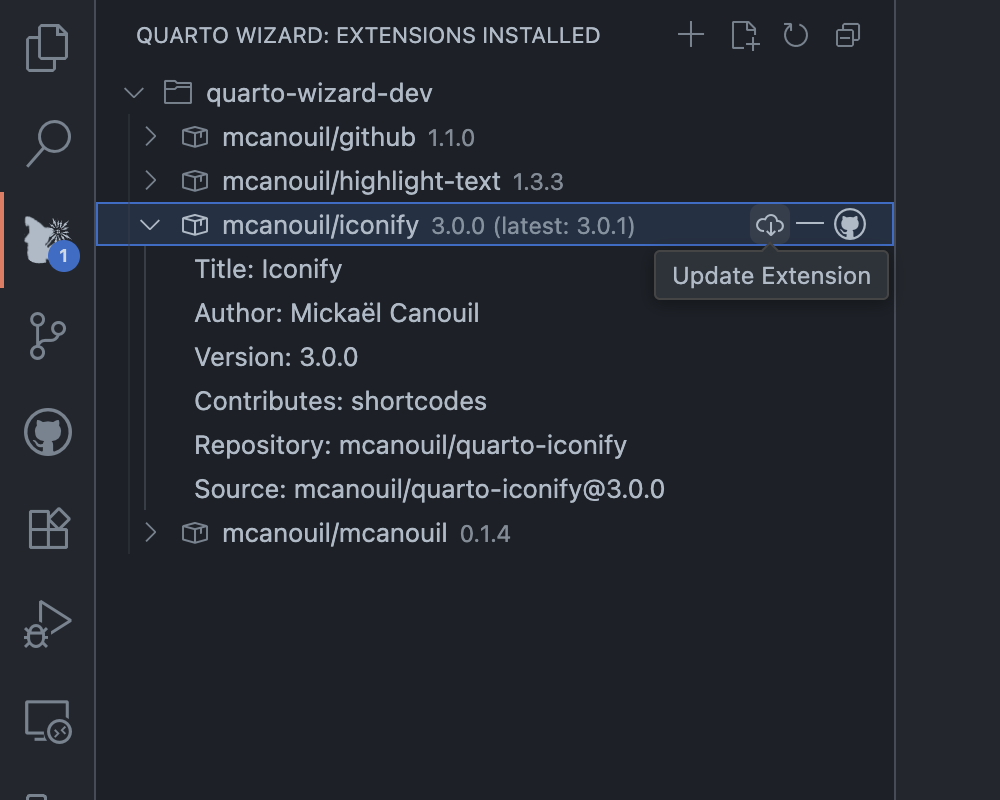
Task: Open the GitHub view in the activity bar
Action: click(46, 432)
